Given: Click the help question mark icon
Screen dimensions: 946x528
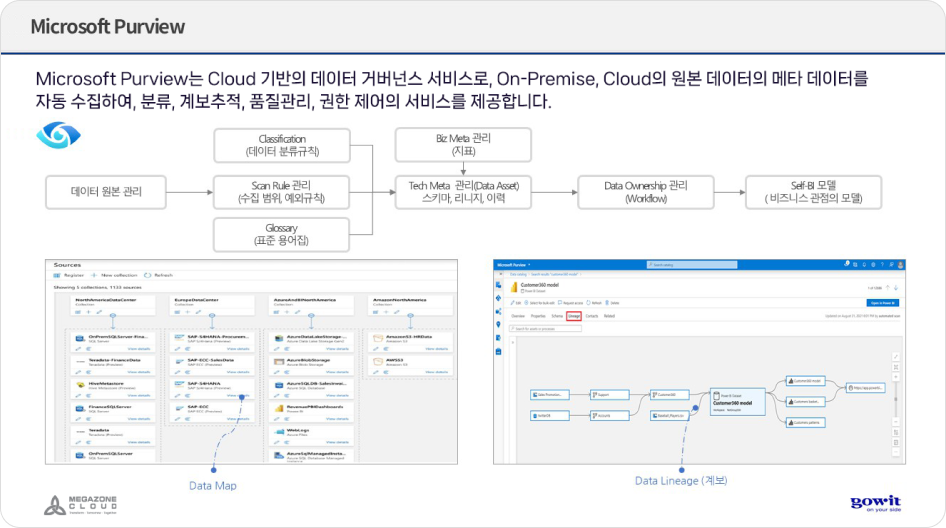Looking at the screenshot, I should [882, 265].
